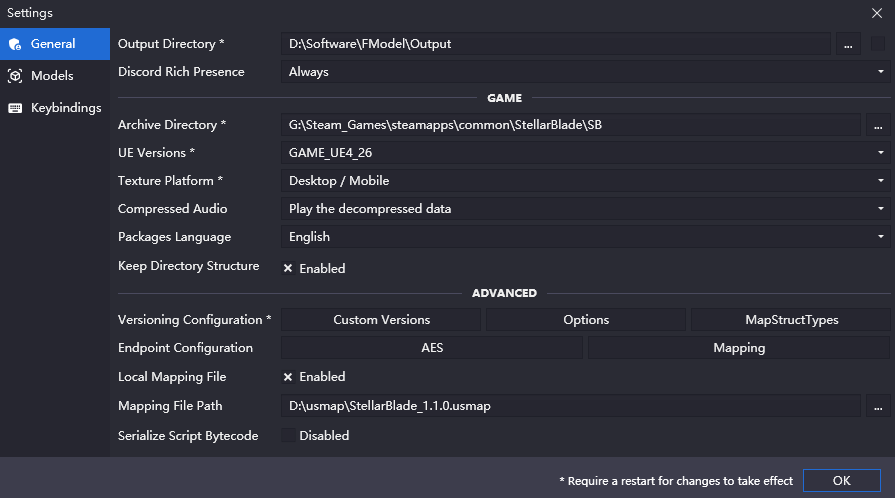Disable the Local Mapping File checkbox
Screen dimensions: 895x498
[288, 377]
